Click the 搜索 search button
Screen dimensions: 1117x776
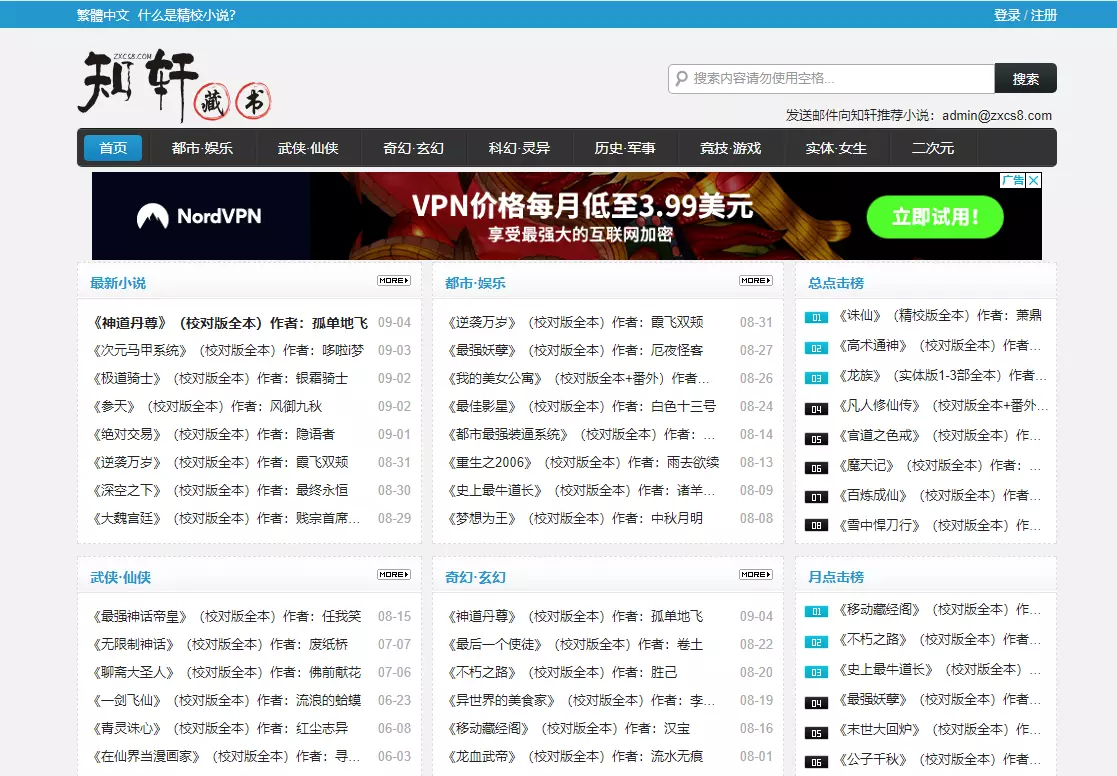(1025, 78)
